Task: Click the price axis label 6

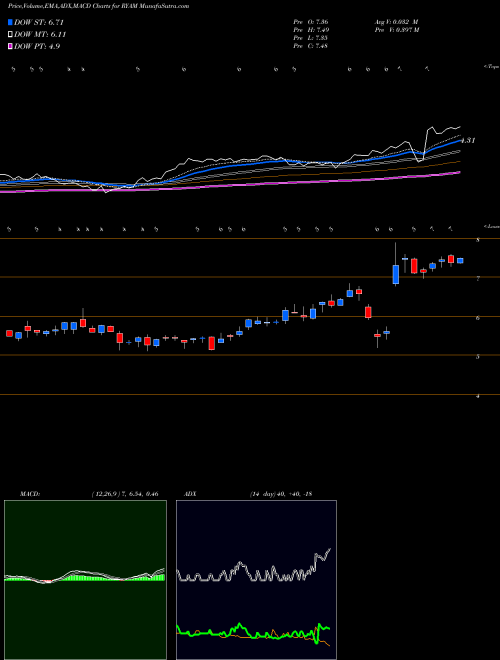Action: pos(478,318)
